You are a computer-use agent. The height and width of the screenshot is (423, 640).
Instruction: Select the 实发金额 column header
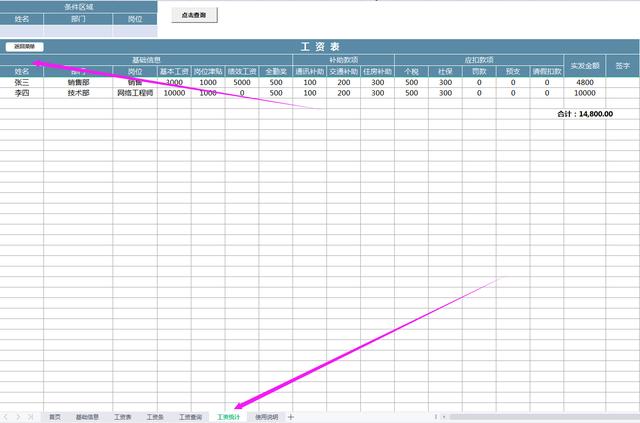pos(584,66)
